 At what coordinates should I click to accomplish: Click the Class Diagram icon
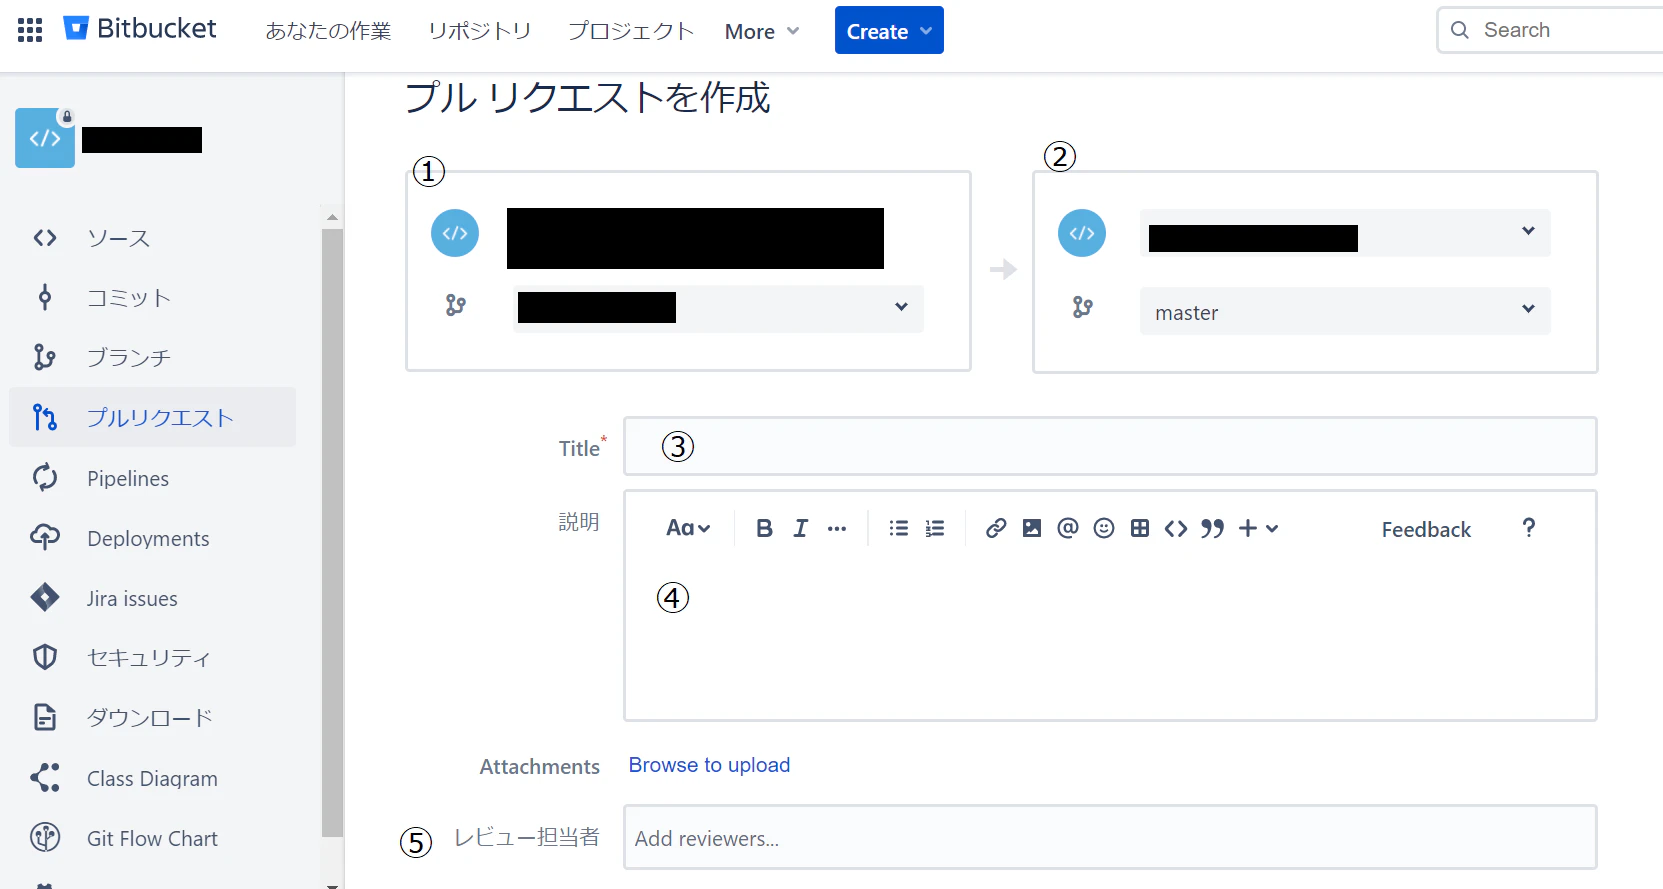[45, 778]
